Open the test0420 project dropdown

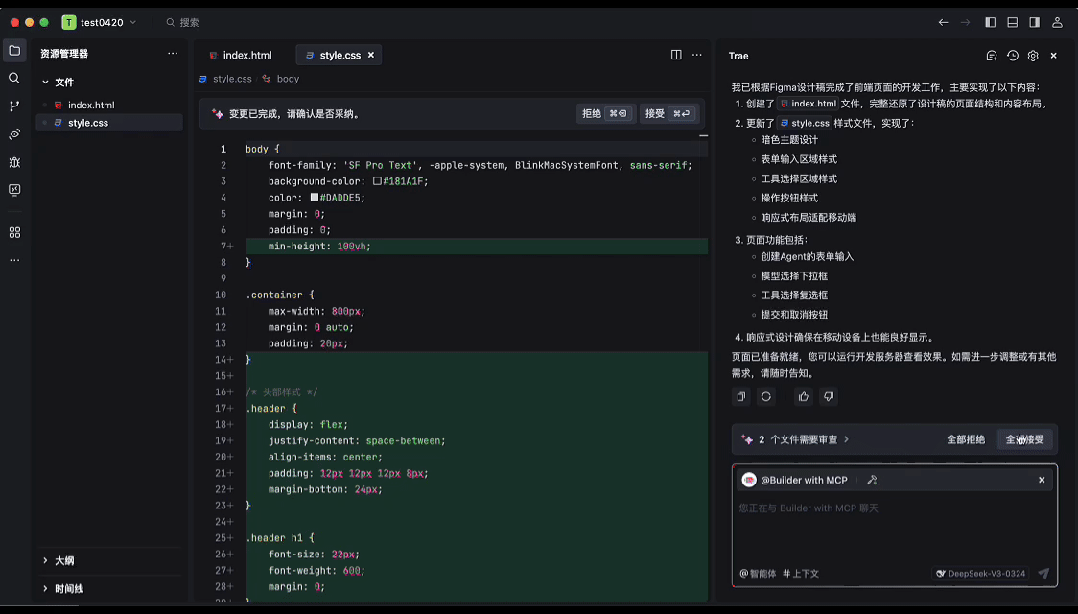click(x=99, y=22)
